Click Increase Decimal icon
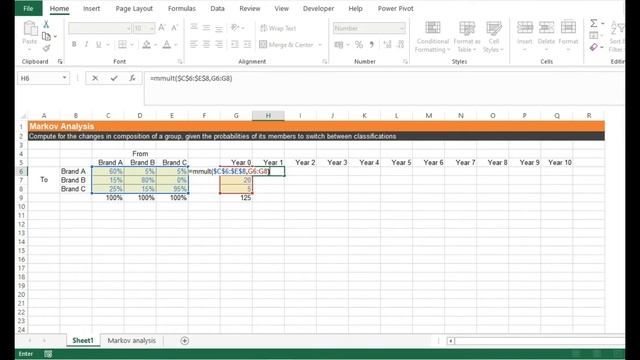The image size is (640, 360). tap(387, 44)
